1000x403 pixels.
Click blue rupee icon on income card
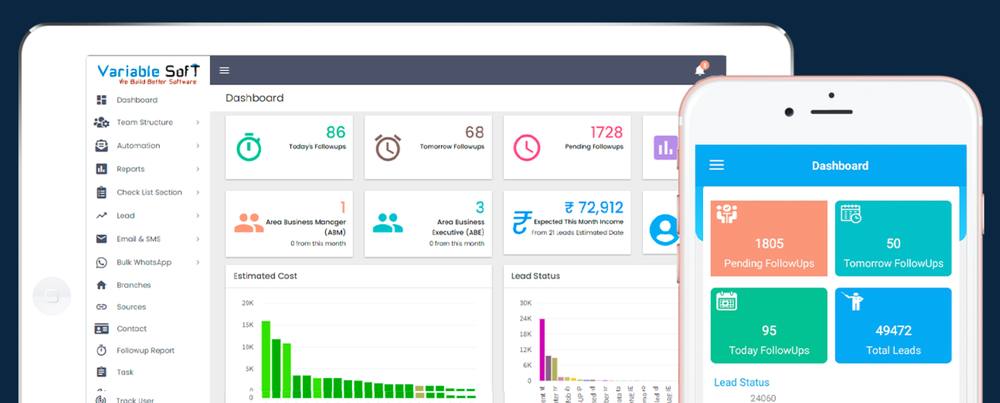[522, 223]
